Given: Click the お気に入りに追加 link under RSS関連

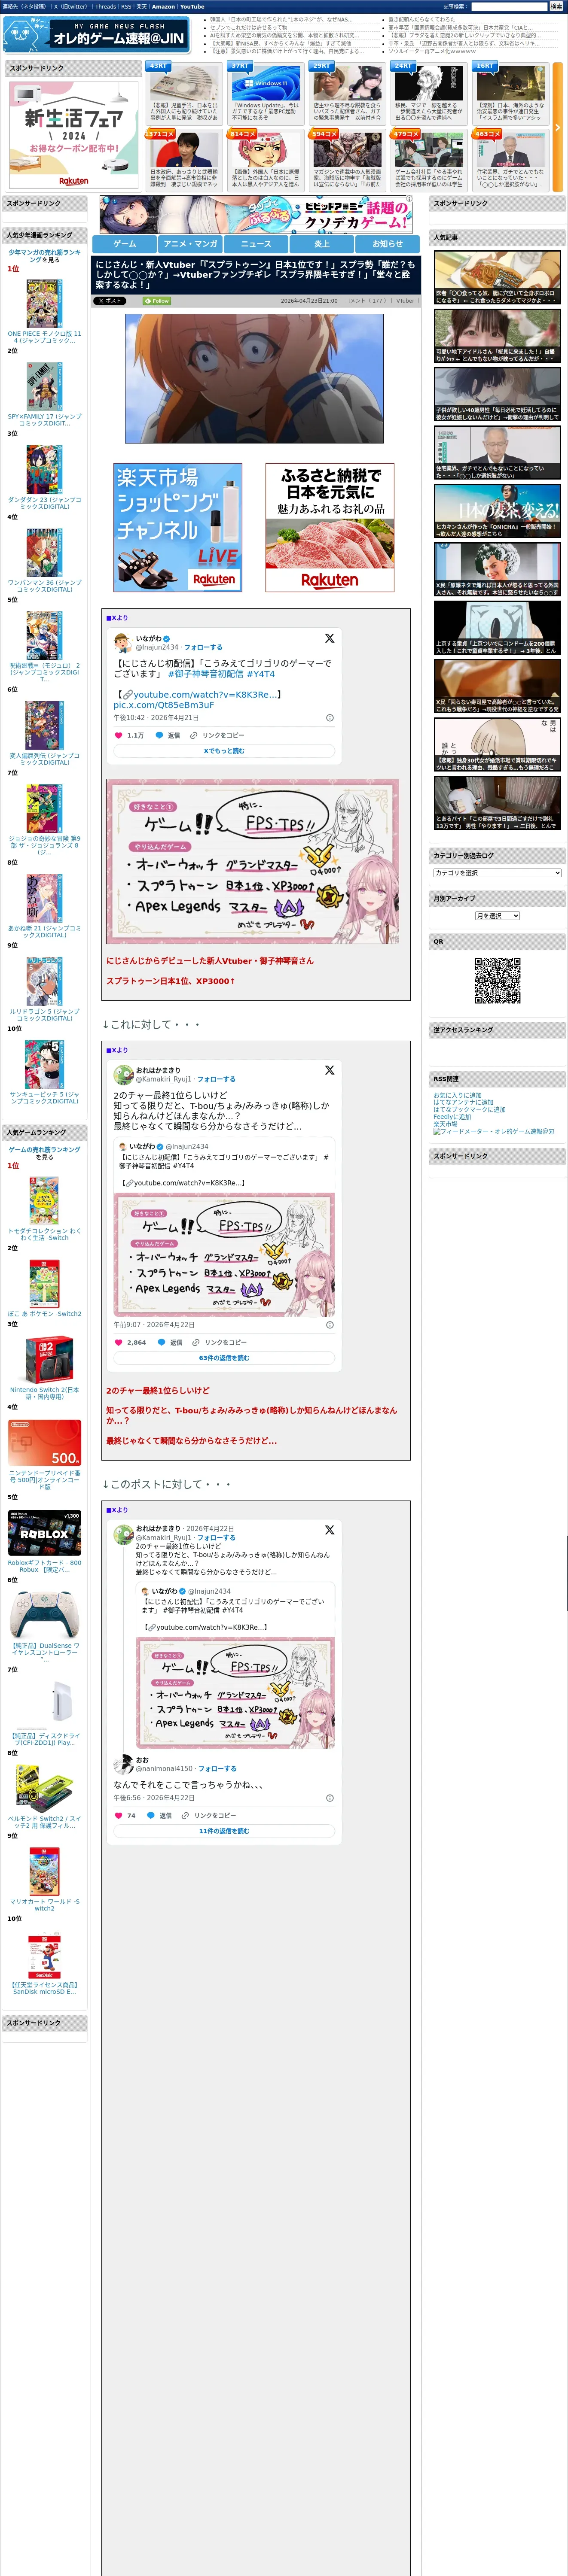Looking at the screenshot, I should pos(457,1095).
